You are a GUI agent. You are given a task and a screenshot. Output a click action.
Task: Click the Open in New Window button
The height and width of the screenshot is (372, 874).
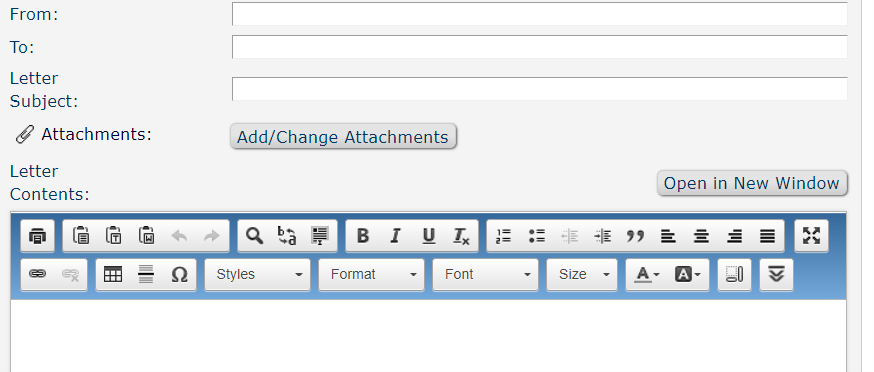(752, 183)
